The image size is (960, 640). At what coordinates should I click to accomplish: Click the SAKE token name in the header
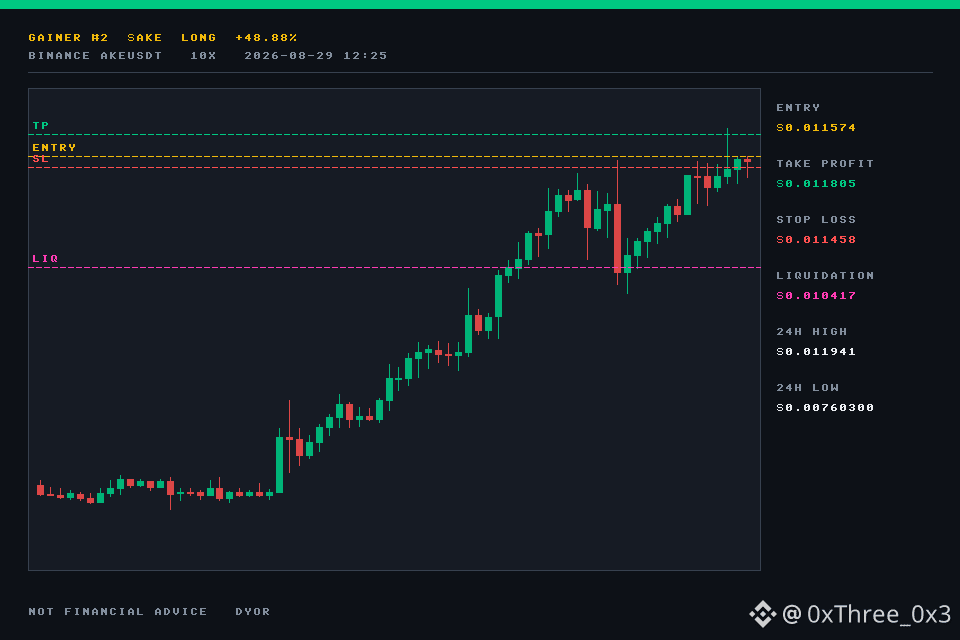tap(144, 37)
